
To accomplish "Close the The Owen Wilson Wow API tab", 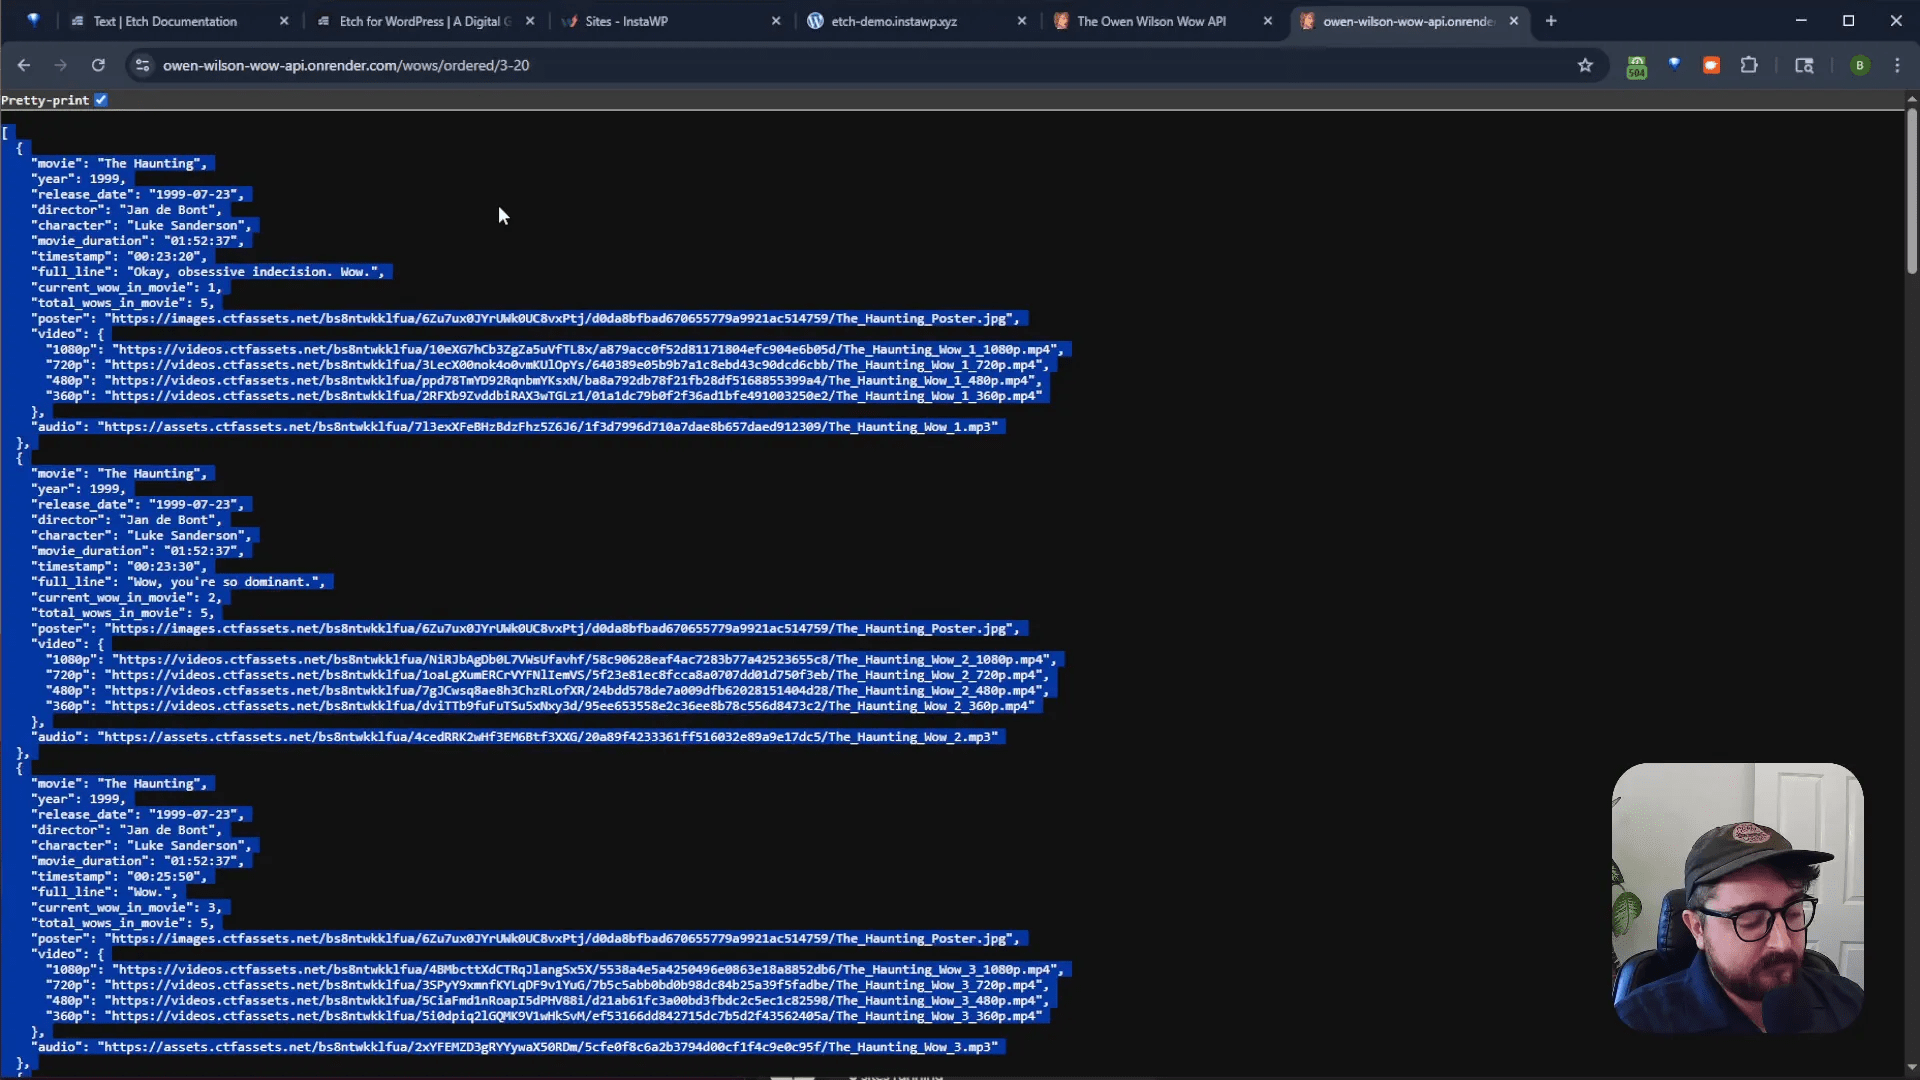I will pyautogui.click(x=1268, y=21).
